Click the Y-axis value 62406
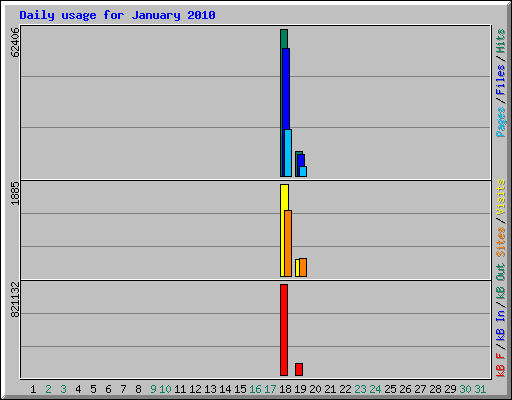Screen dimensions: 512x400 pyautogui.click(x=15, y=43)
